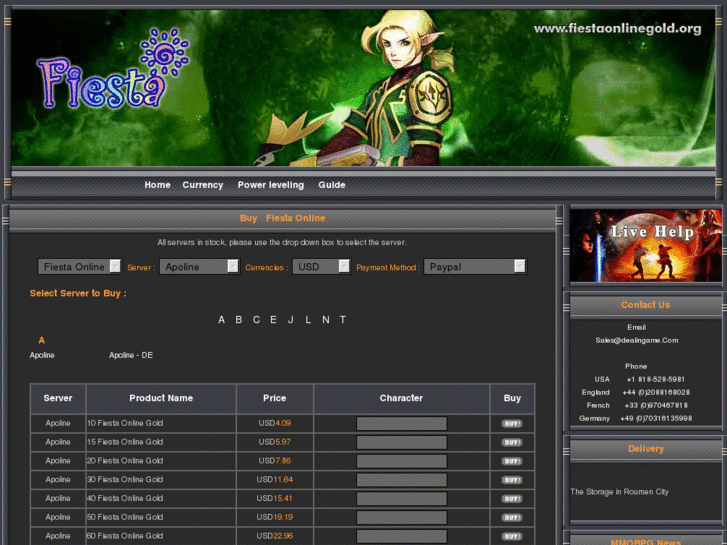This screenshot has width=727, height=545.
Task: Click Buy for 40 Fiesta Online Gold
Action: [512, 499]
